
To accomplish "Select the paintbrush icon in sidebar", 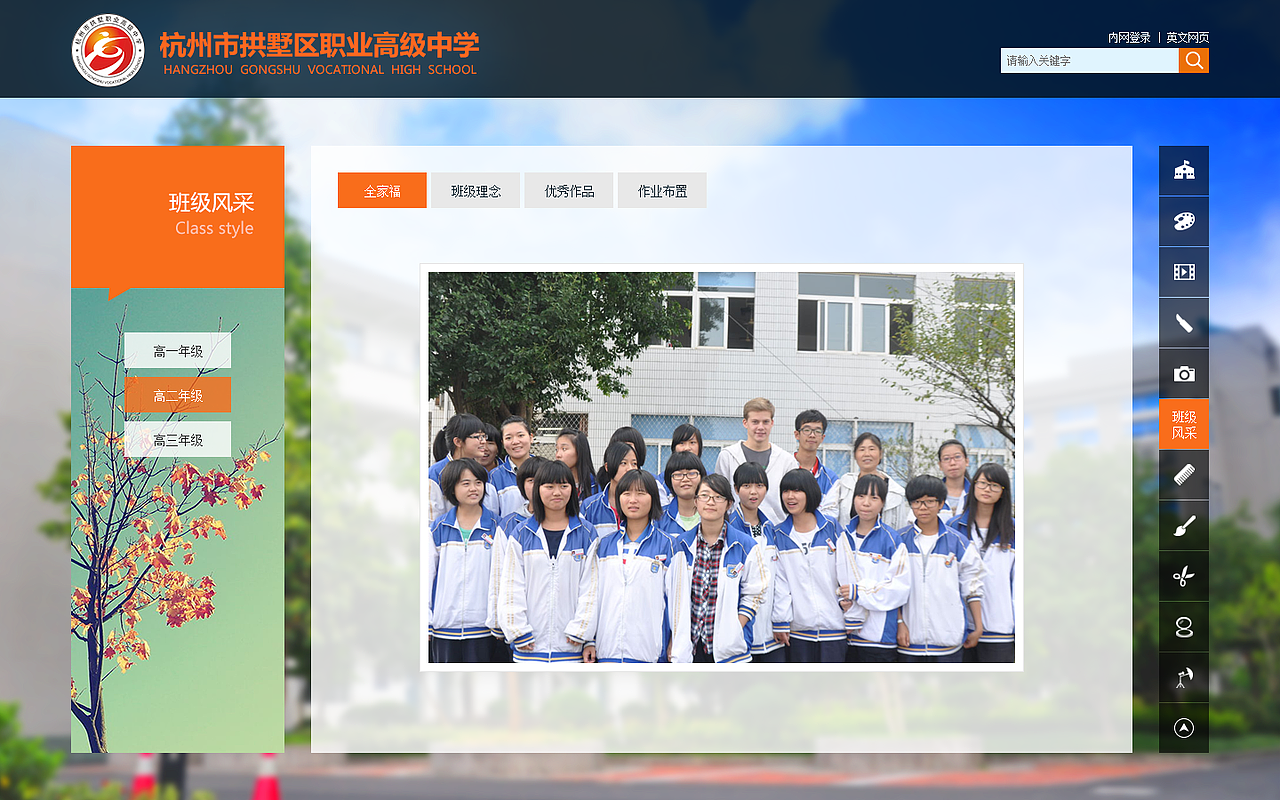I will pyautogui.click(x=1184, y=526).
